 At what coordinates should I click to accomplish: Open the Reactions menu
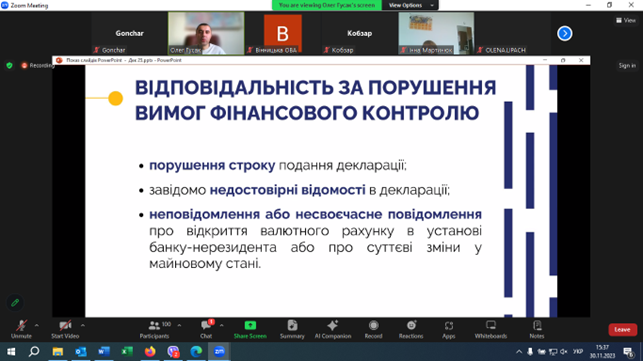pos(411,329)
